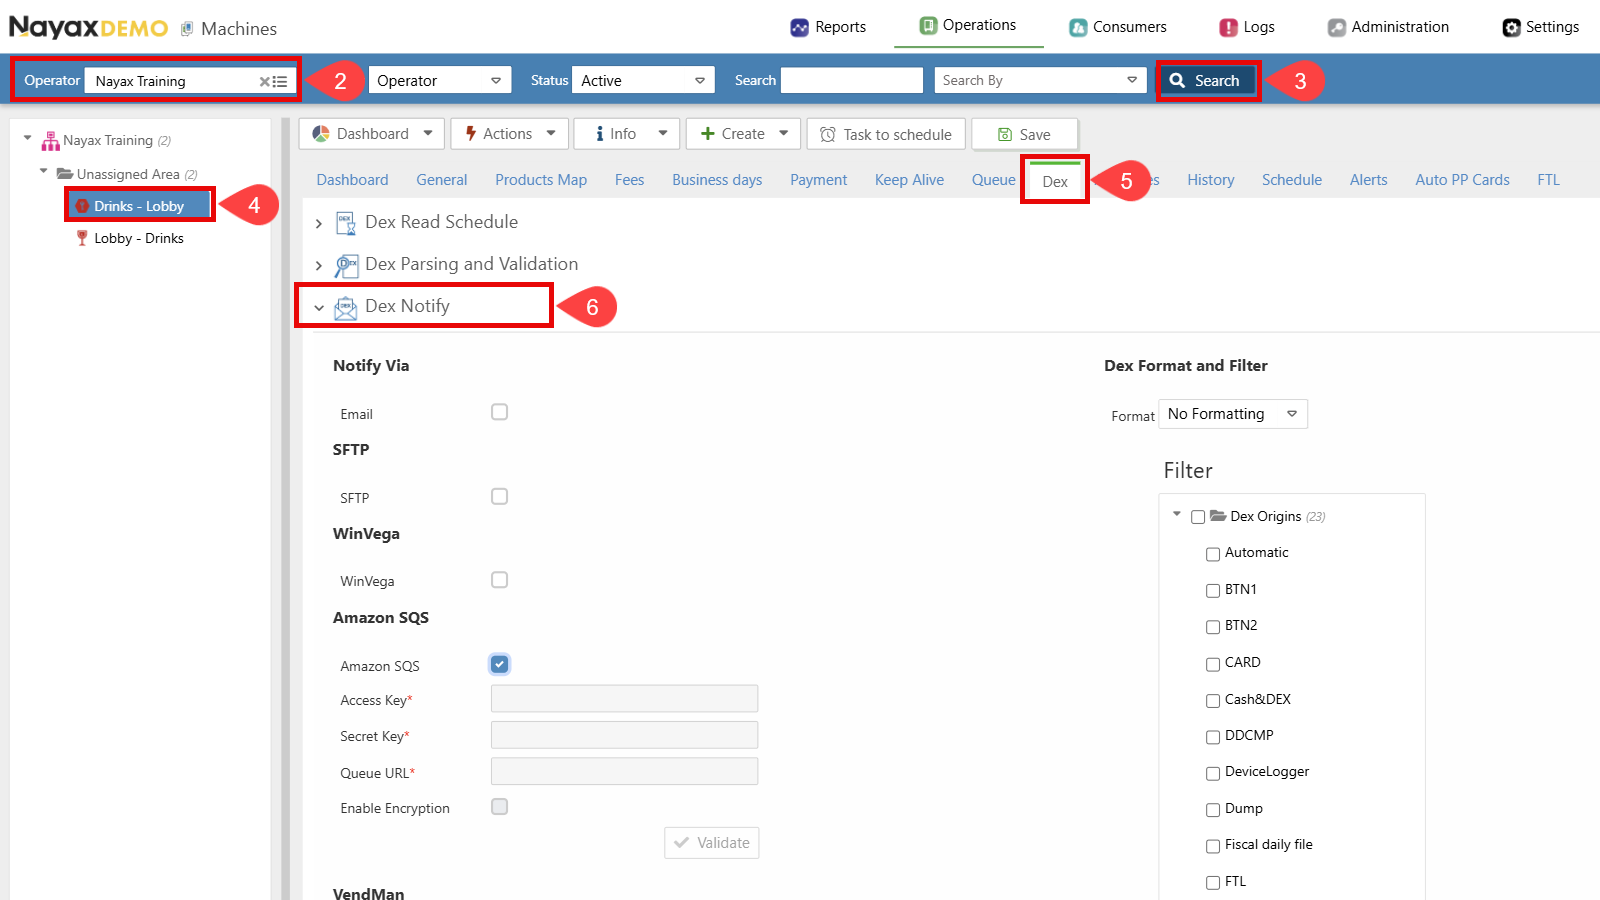
Task: Click the Consumers icon in the top navigation
Action: click(1078, 27)
